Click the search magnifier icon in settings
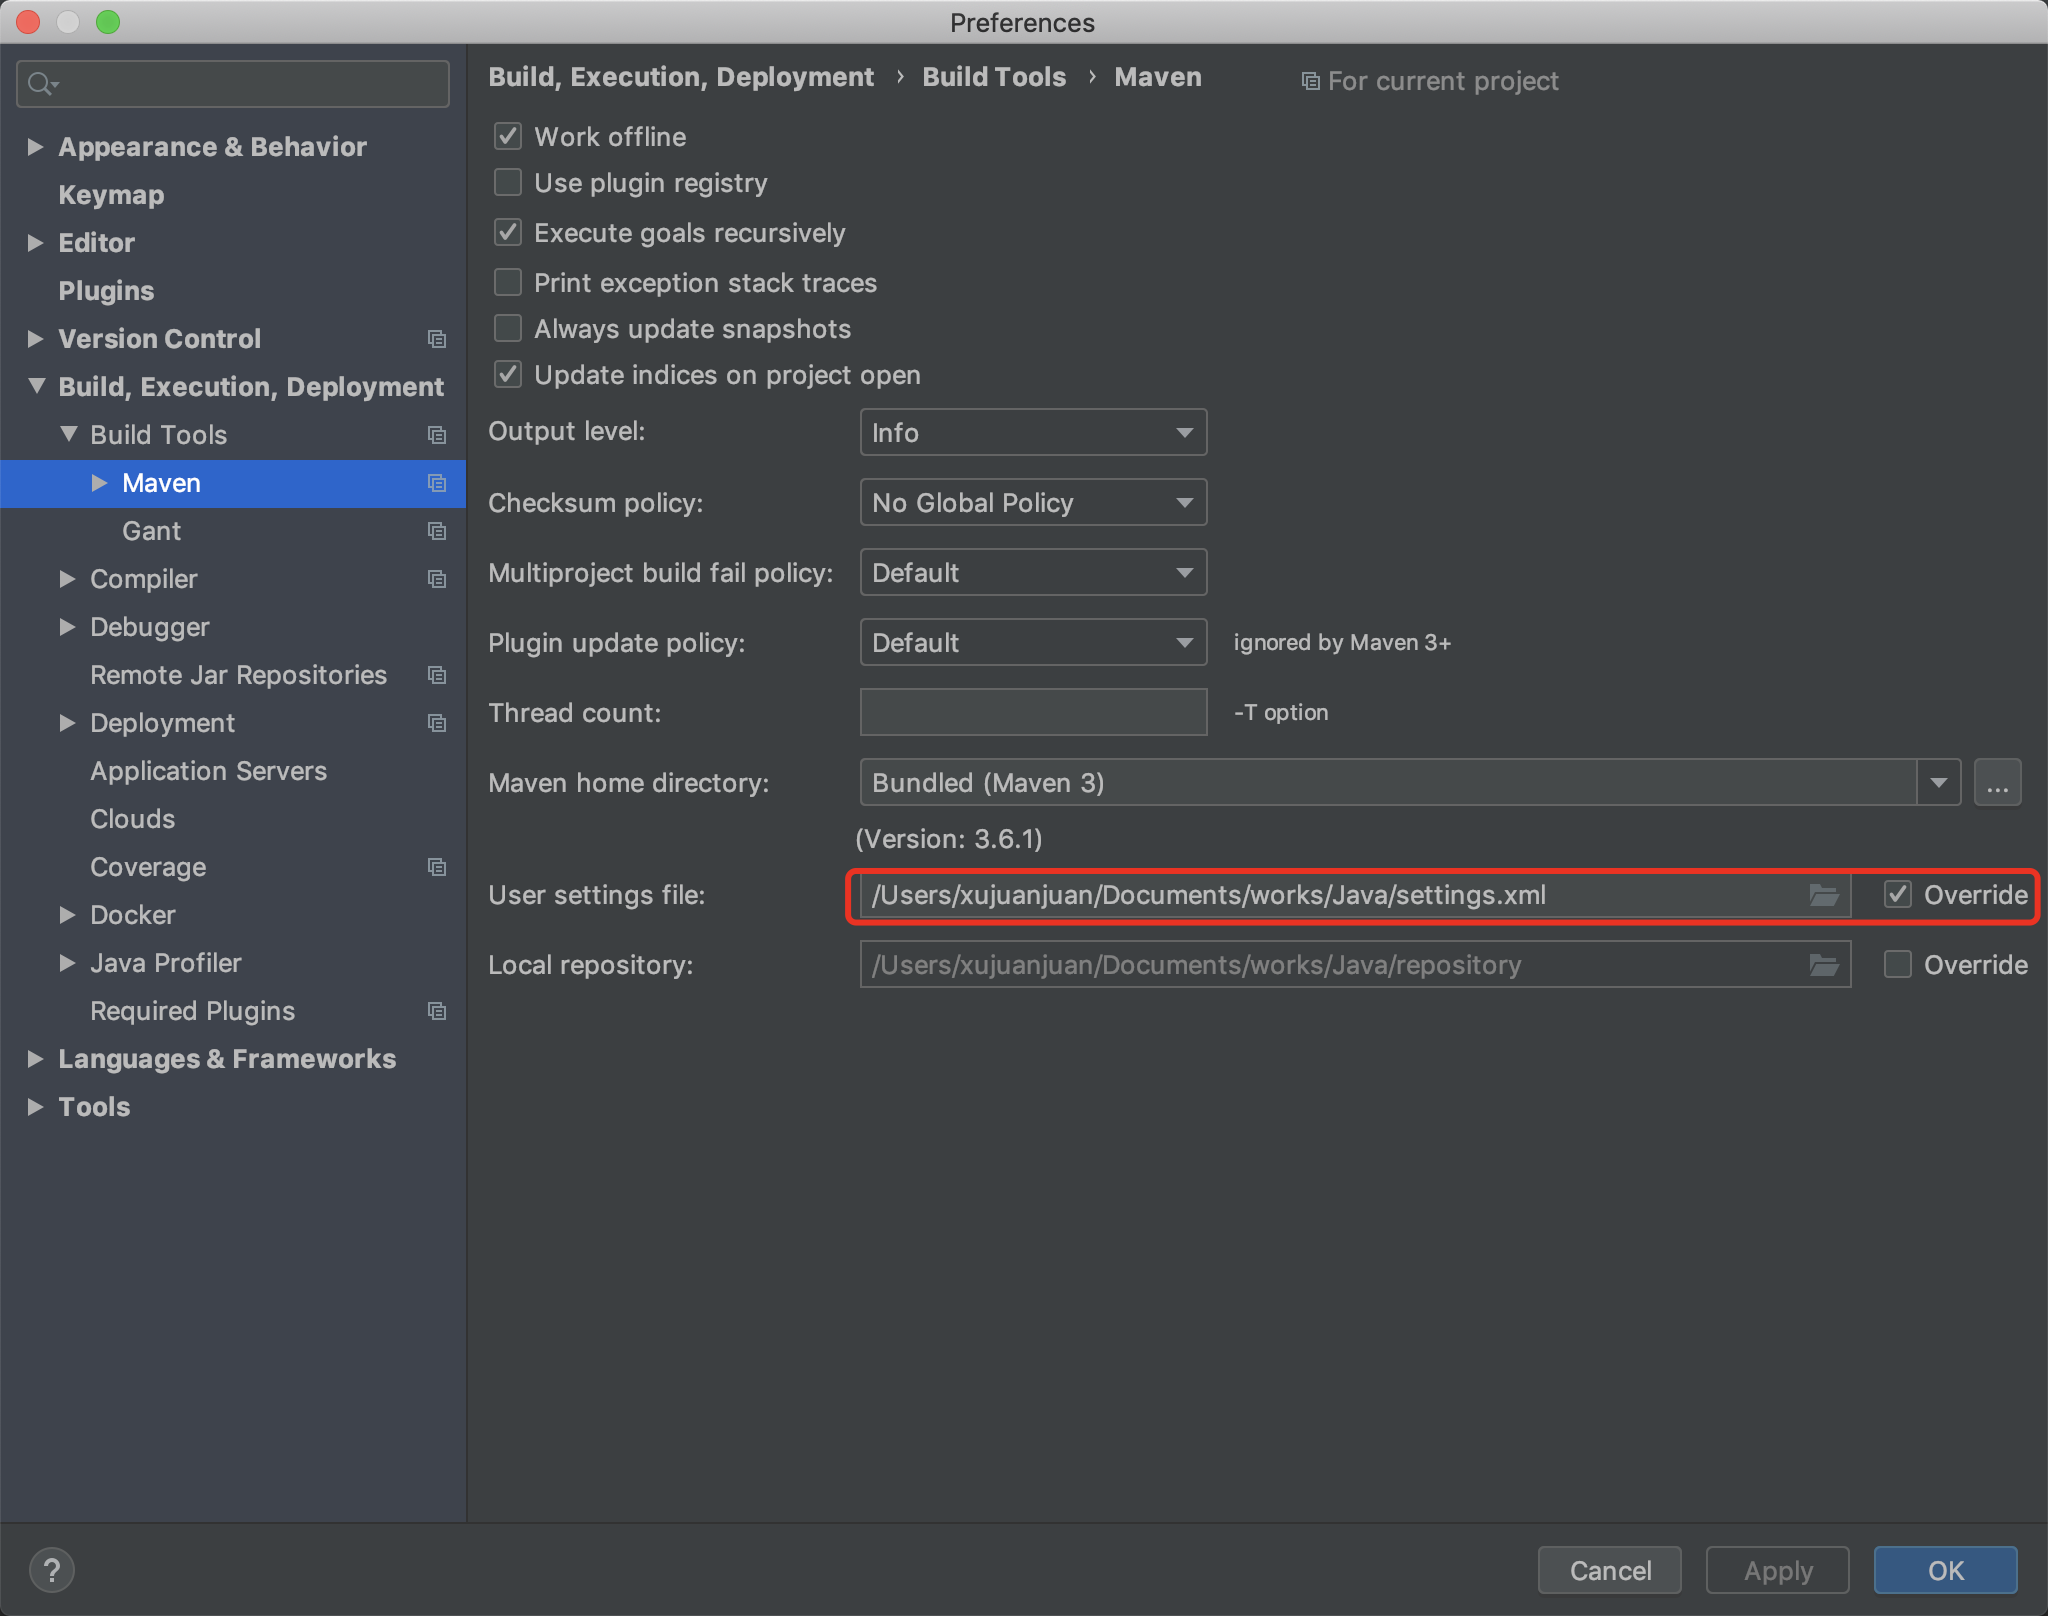 [42, 84]
